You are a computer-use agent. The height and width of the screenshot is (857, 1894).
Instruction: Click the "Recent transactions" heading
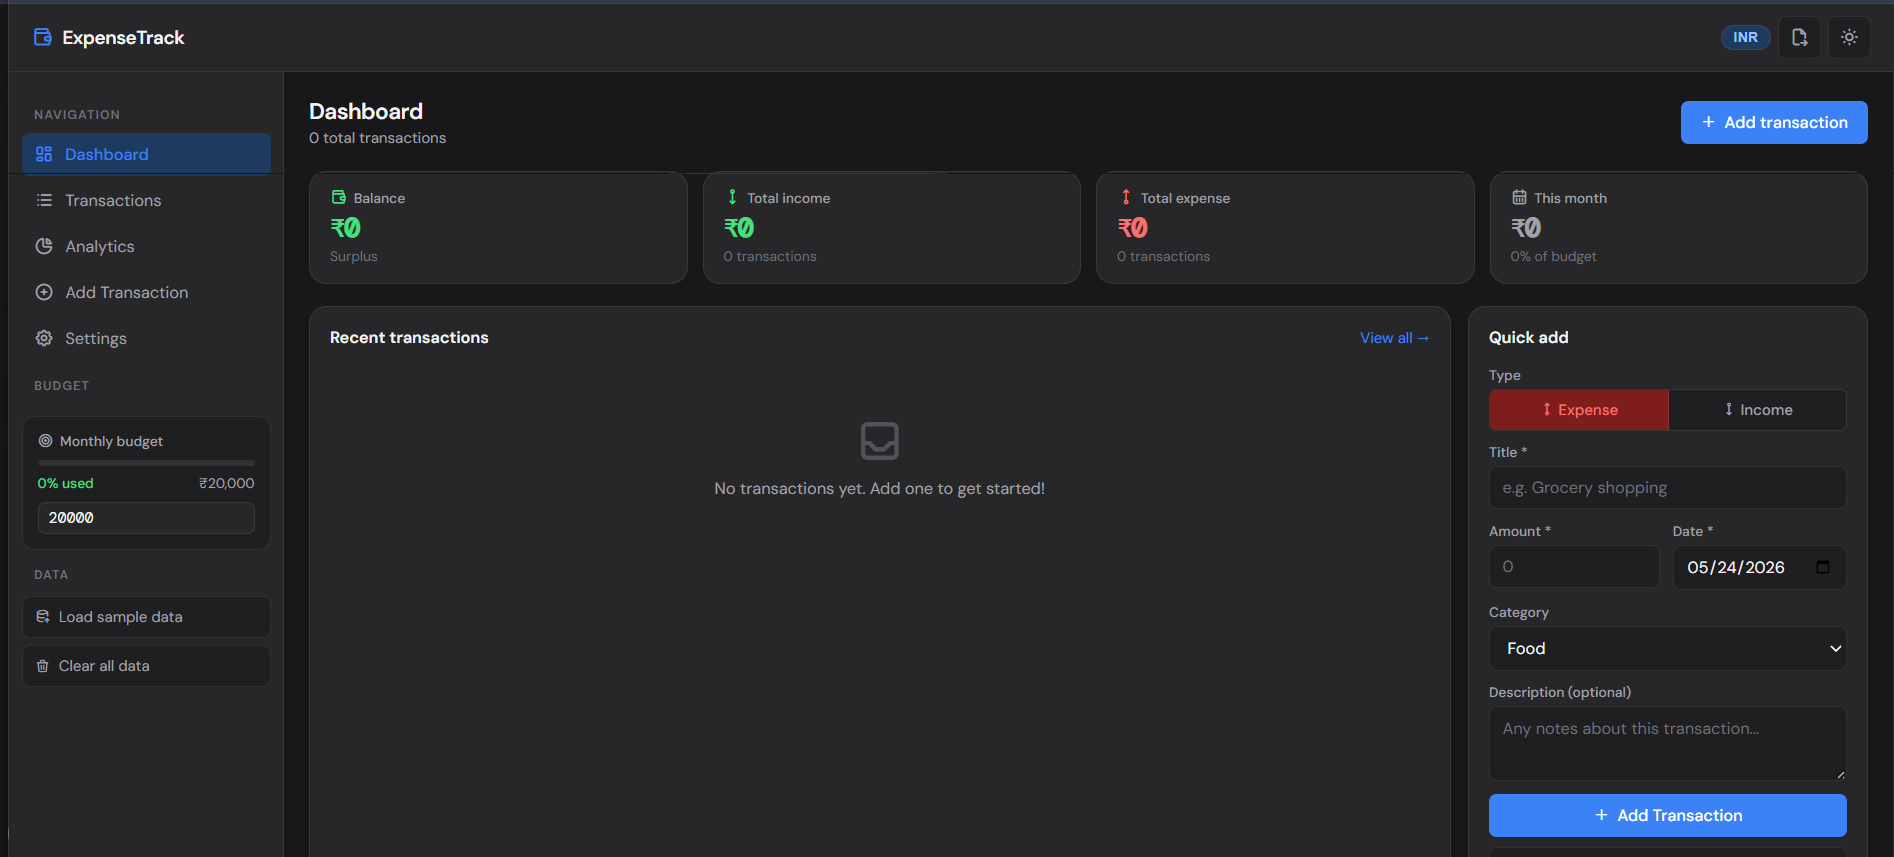[x=409, y=338]
